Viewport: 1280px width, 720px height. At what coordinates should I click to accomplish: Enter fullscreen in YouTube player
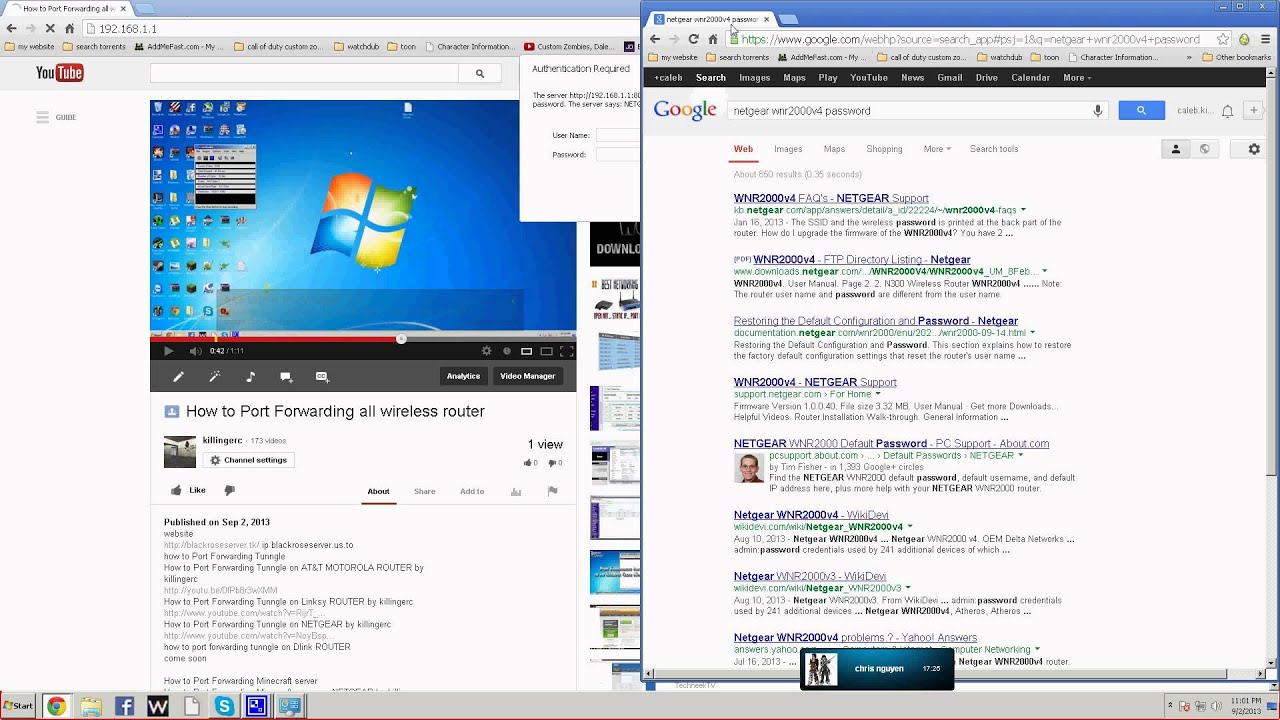(x=566, y=351)
